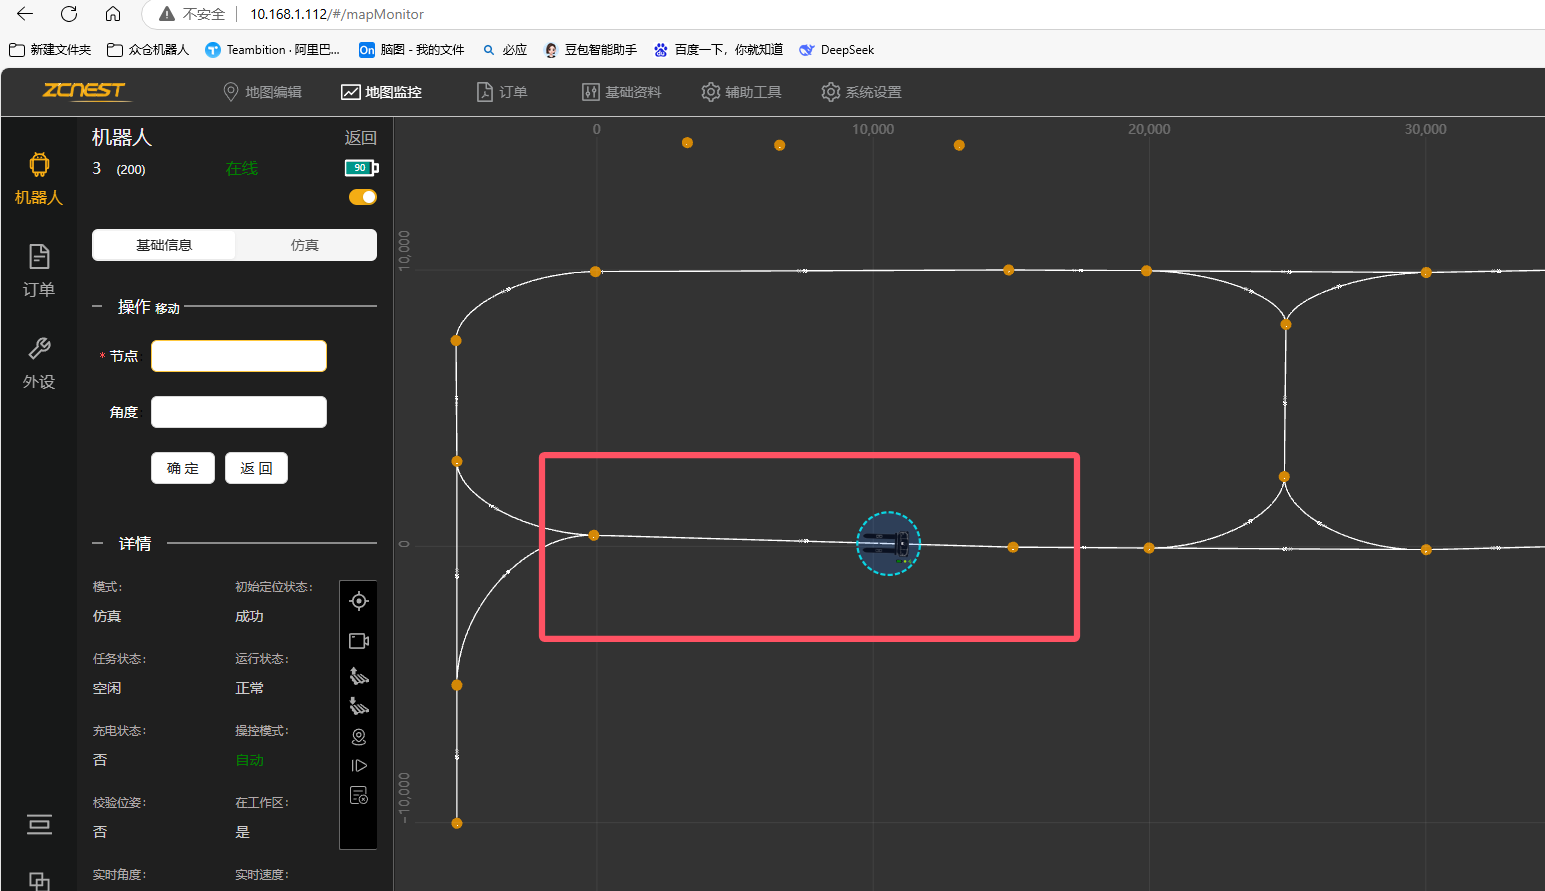Click the 正常 running status value
The height and width of the screenshot is (891, 1545).
pos(250,688)
